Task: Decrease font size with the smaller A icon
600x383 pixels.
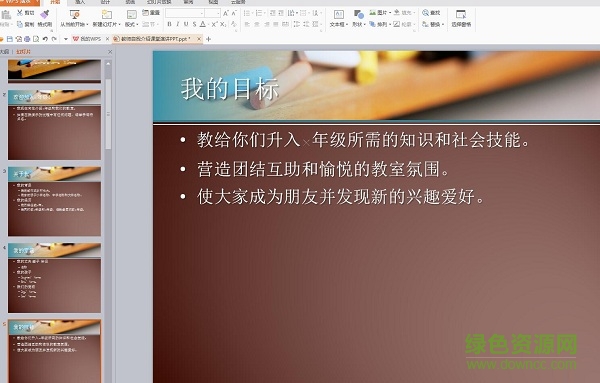Action: pyautogui.click(x=234, y=13)
